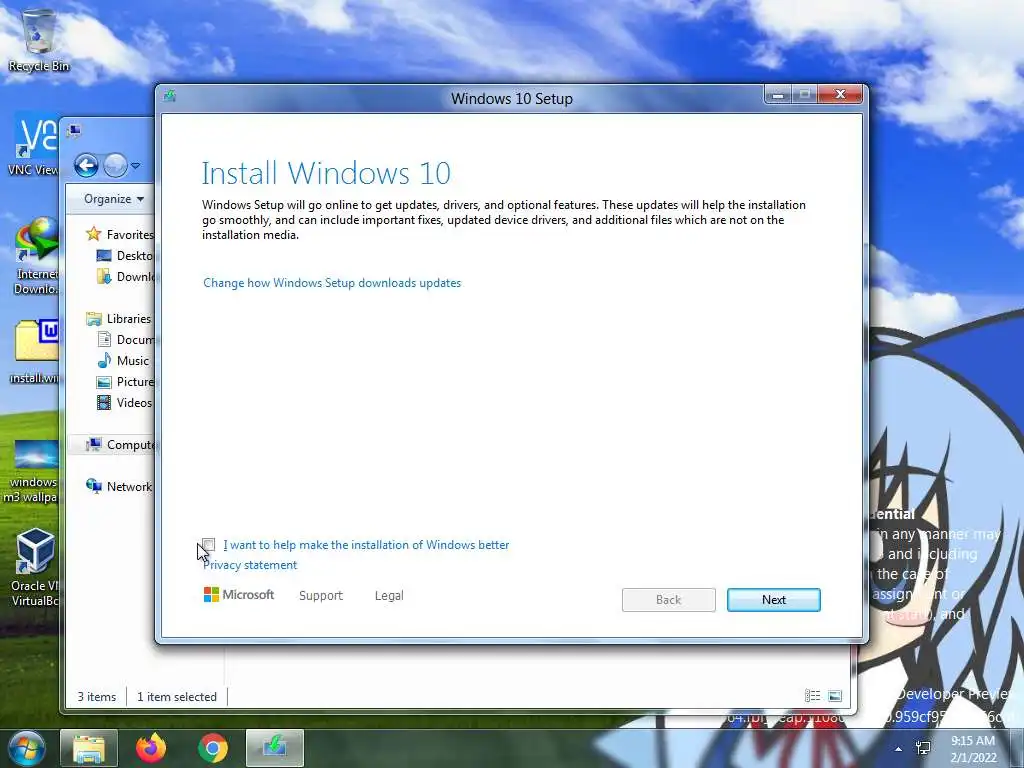Open the Privacy statement link
The width and height of the screenshot is (1024, 768).
pos(250,565)
